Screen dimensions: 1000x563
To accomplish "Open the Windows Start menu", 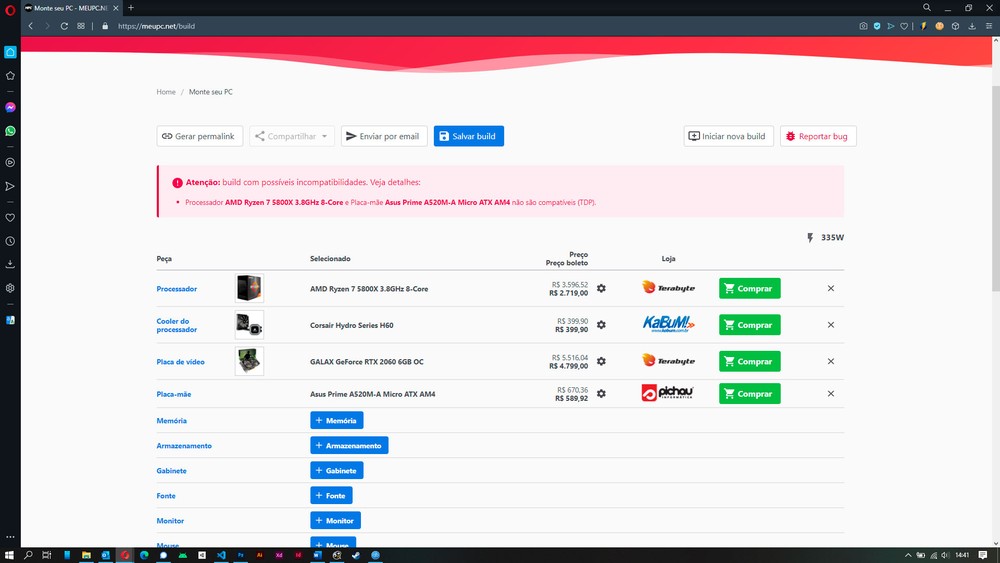I will [x=9, y=555].
